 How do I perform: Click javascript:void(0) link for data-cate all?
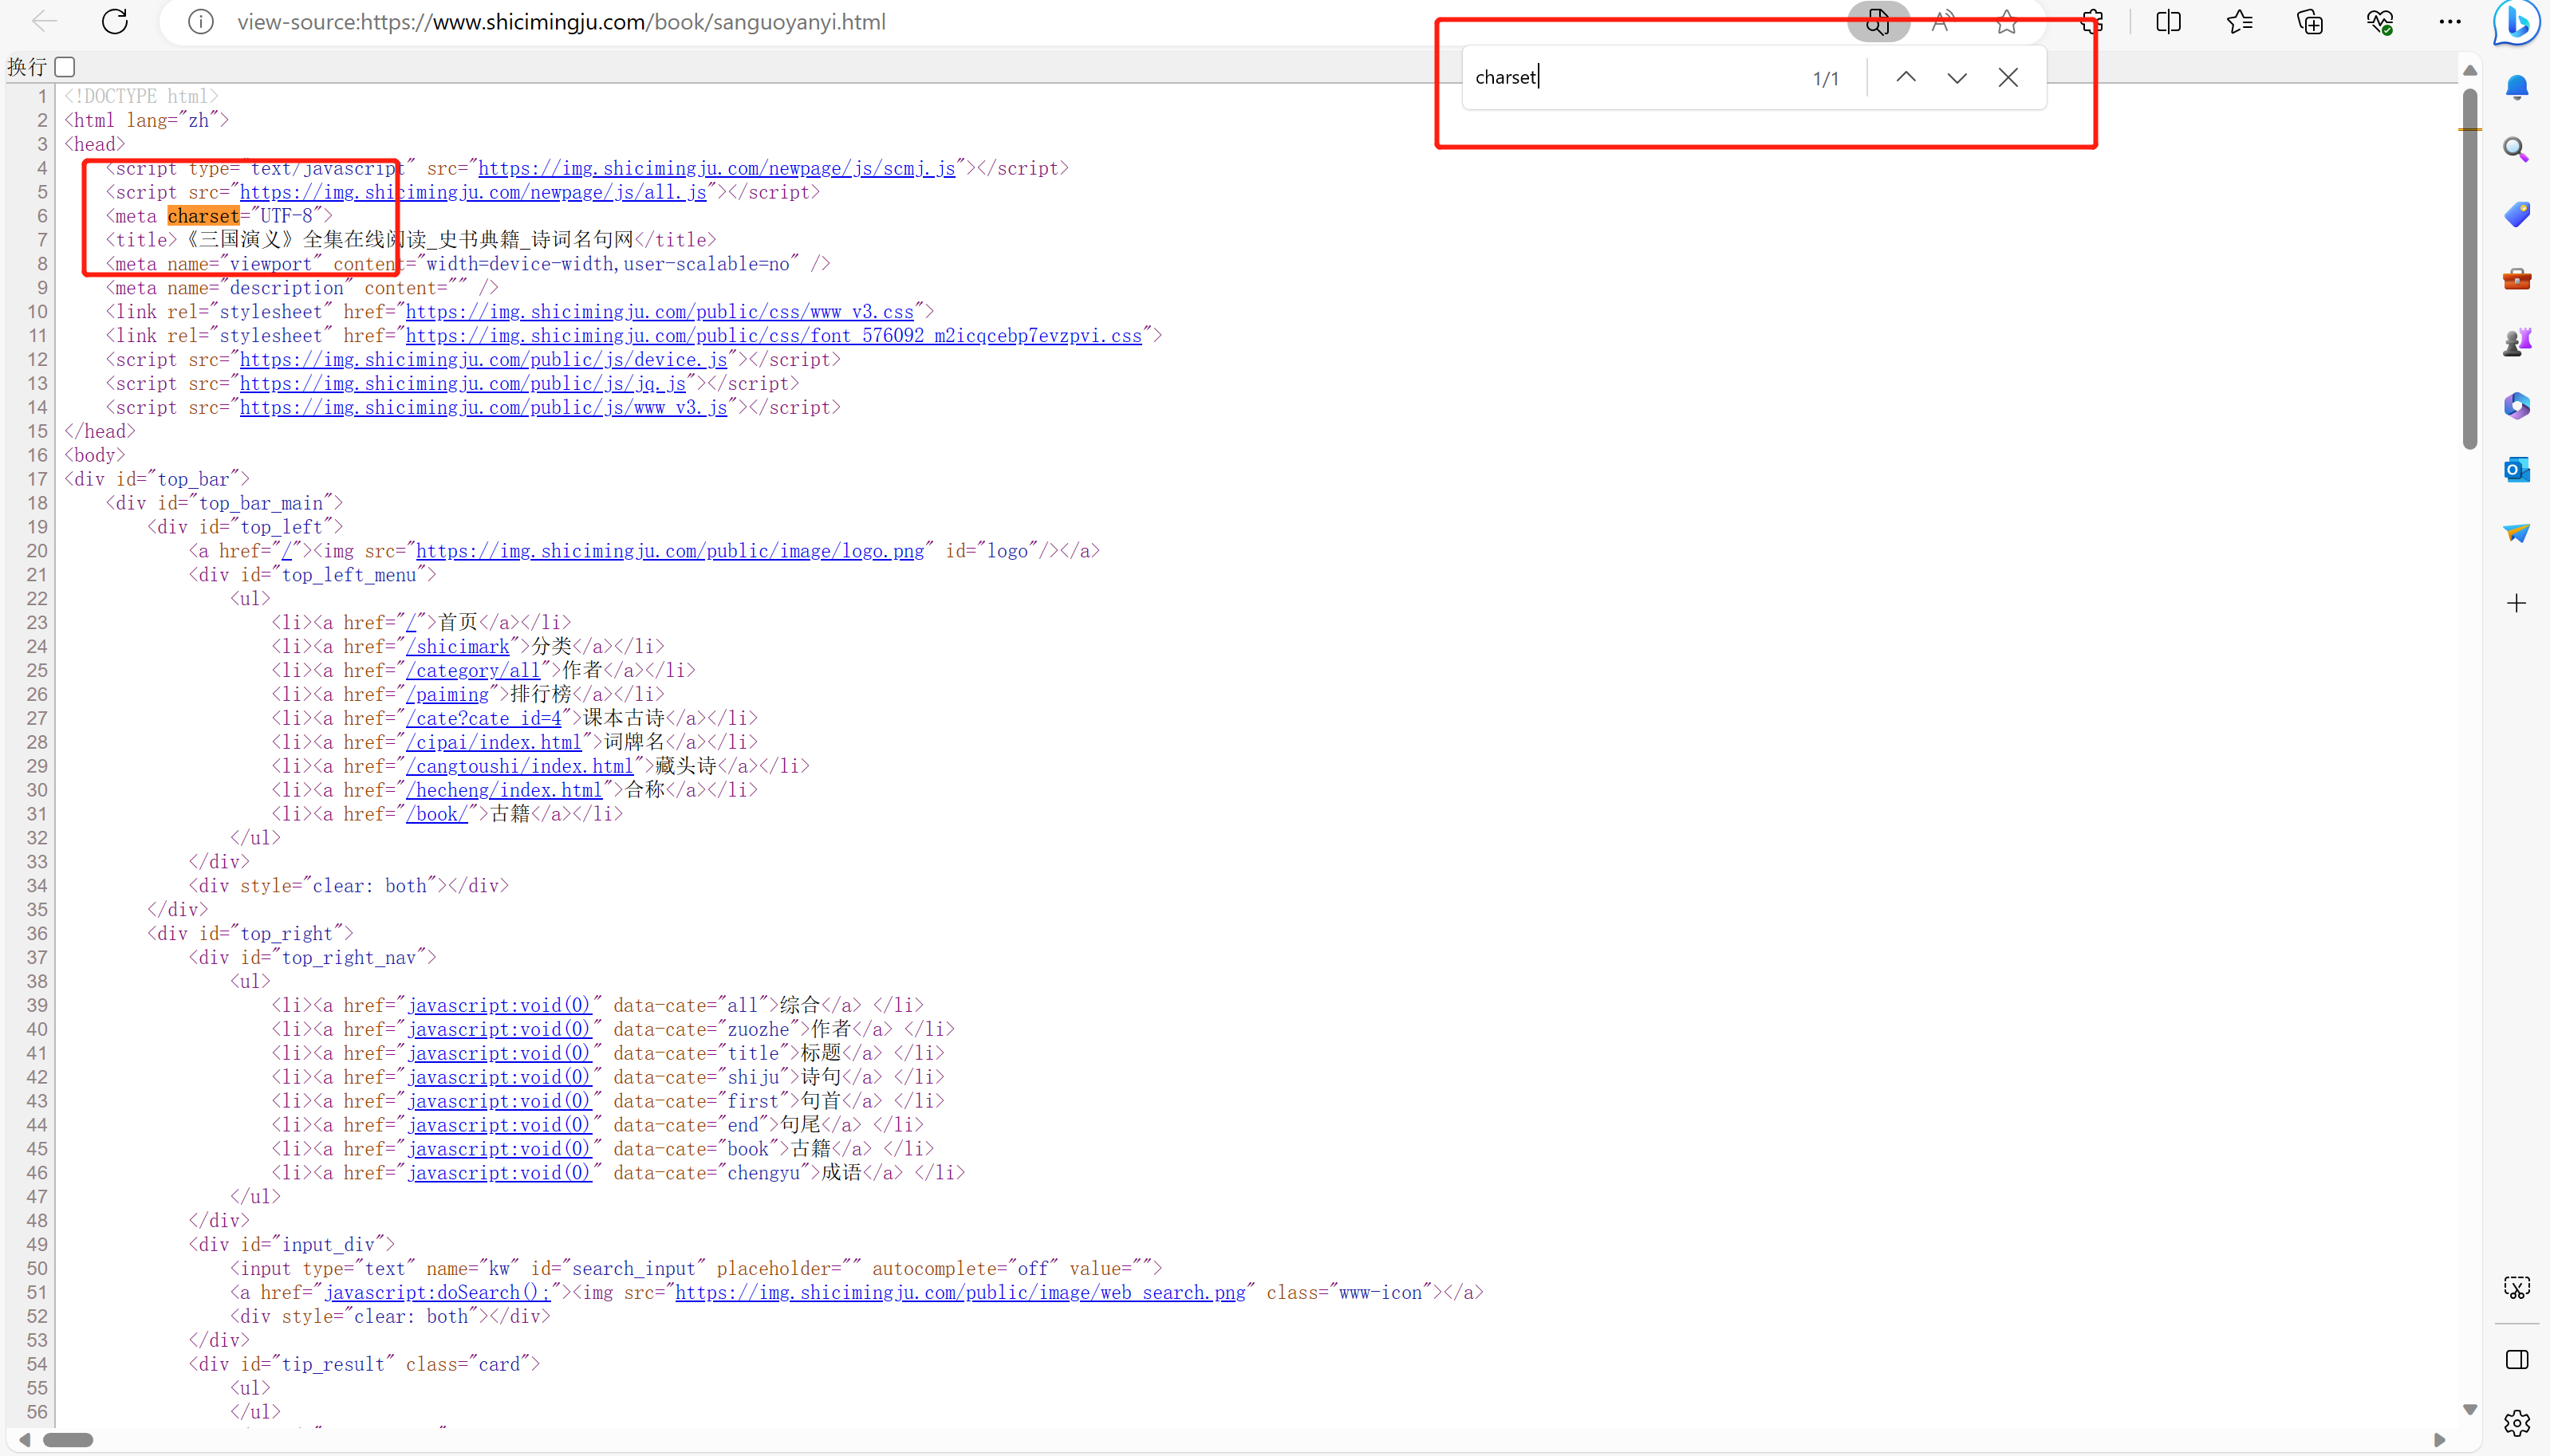coord(499,1006)
